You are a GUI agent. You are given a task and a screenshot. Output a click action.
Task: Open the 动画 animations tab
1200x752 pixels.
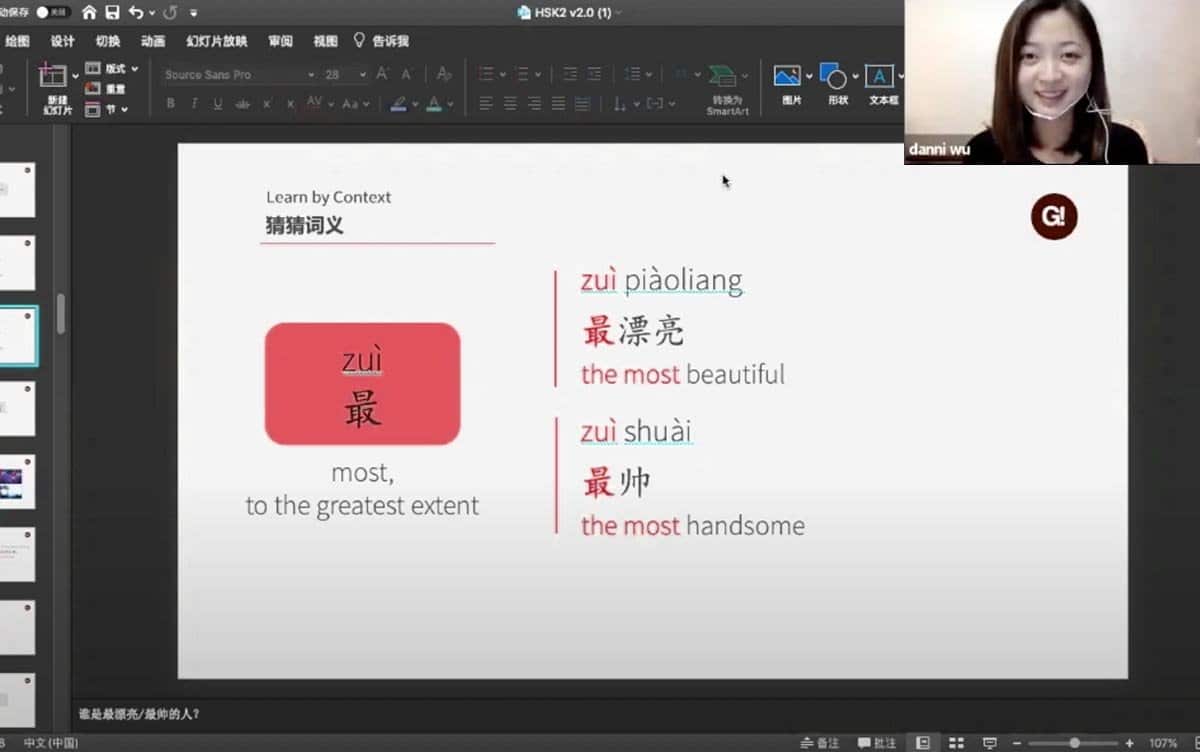153,41
